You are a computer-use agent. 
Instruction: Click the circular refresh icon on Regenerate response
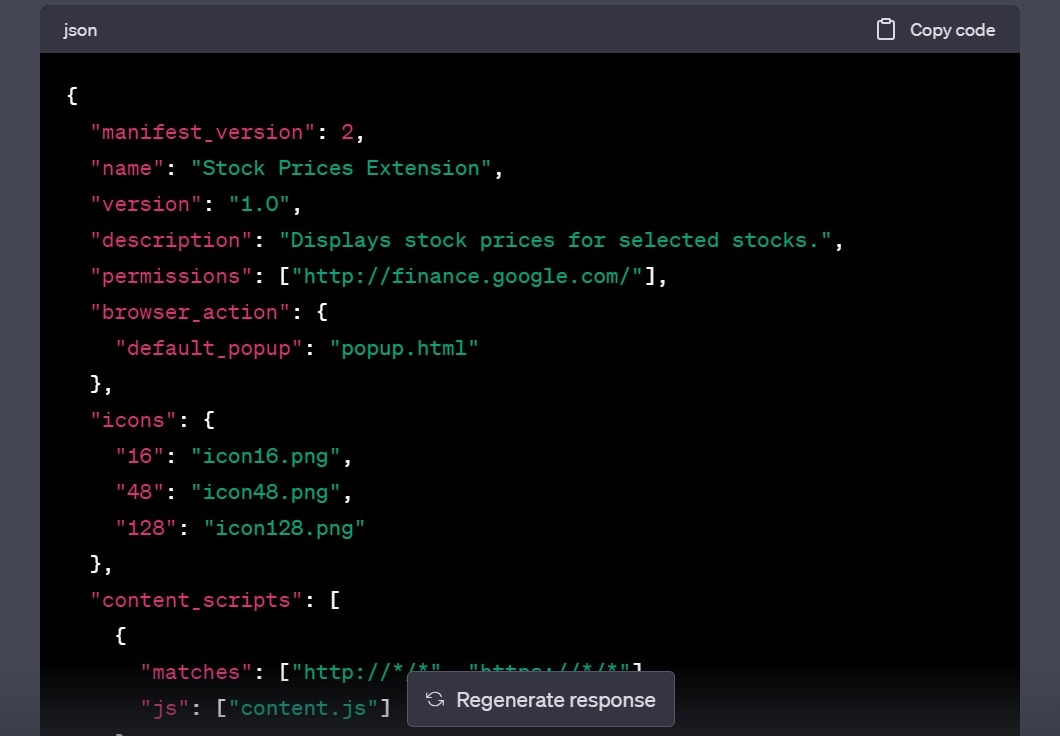coord(435,700)
